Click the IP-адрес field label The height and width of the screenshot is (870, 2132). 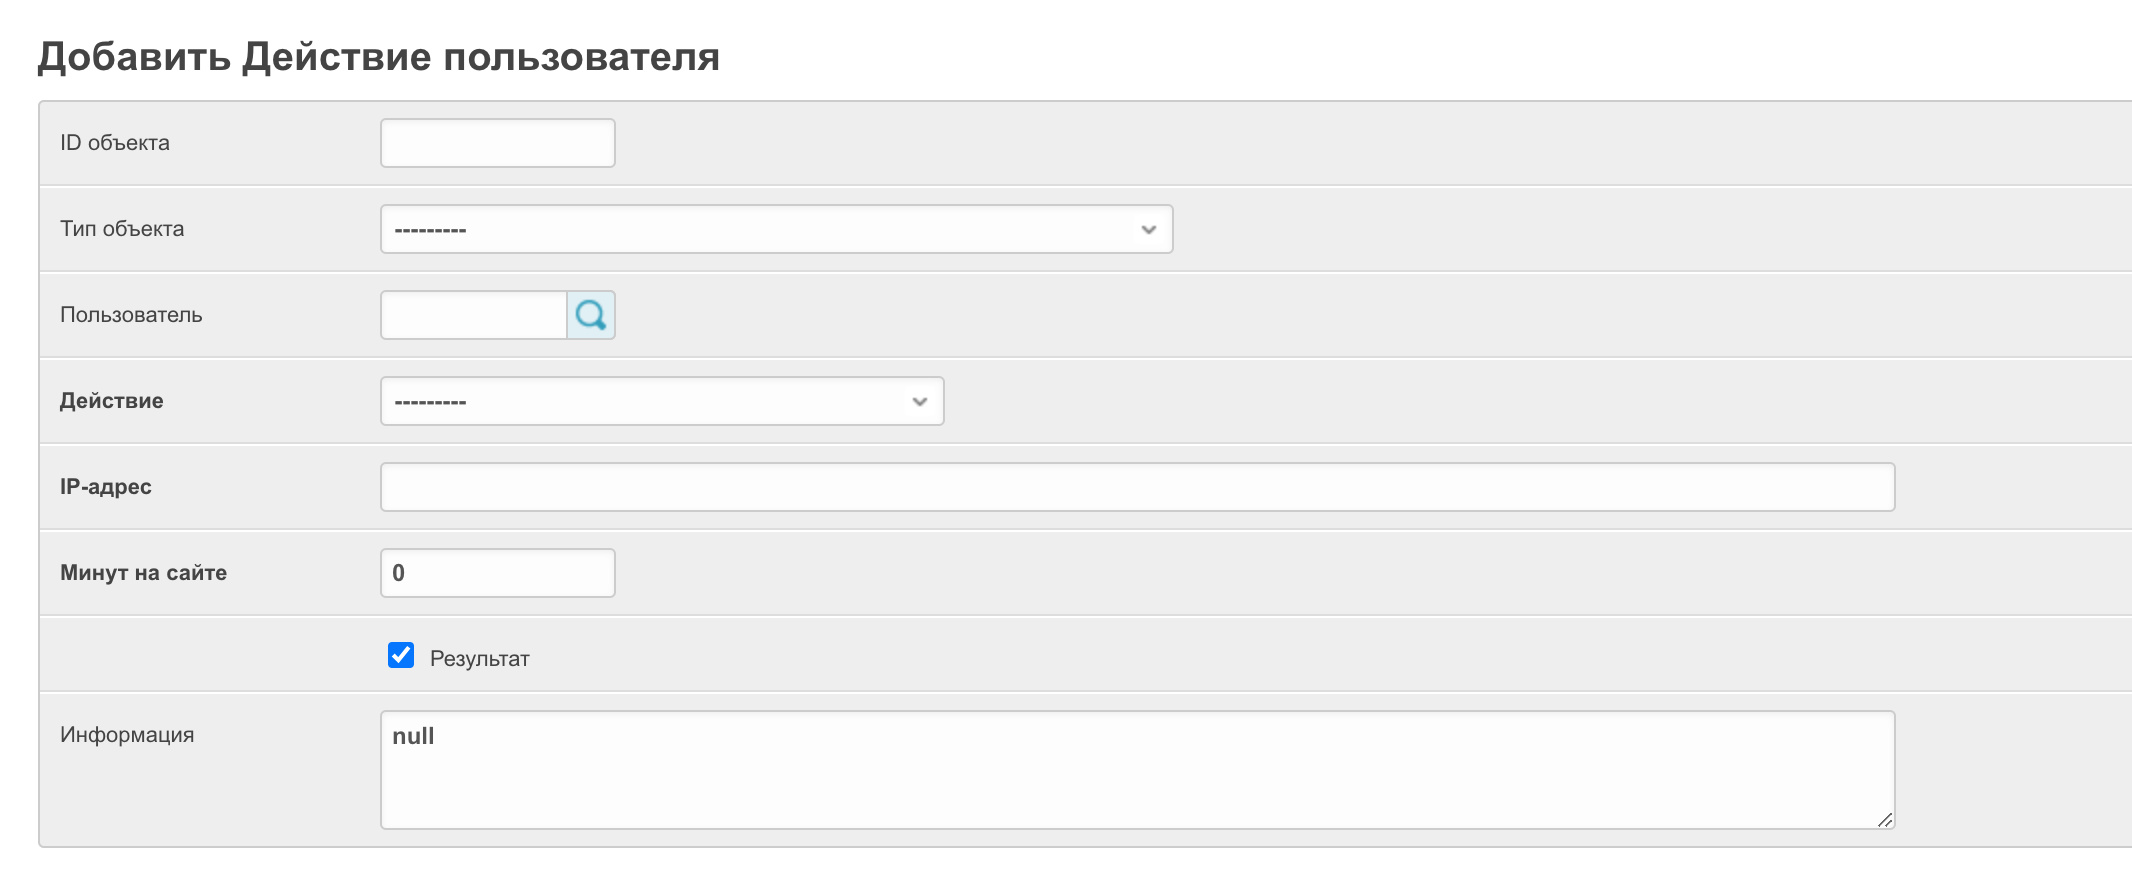click(106, 487)
